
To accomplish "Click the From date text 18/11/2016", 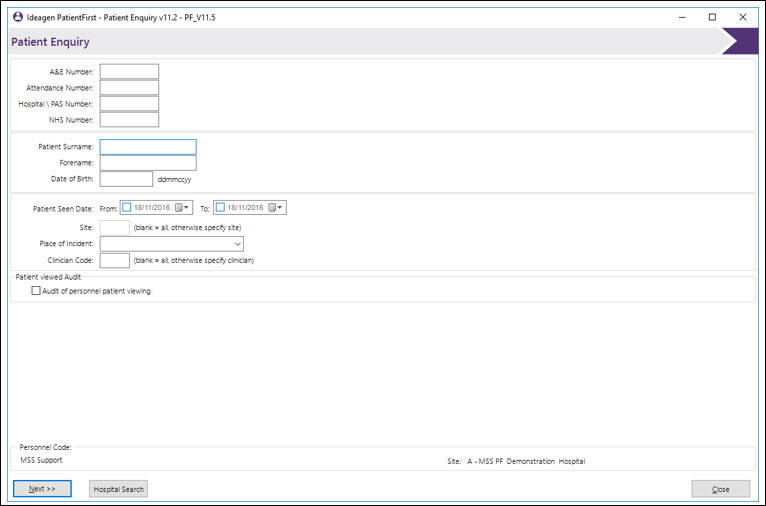I will click(x=152, y=208).
